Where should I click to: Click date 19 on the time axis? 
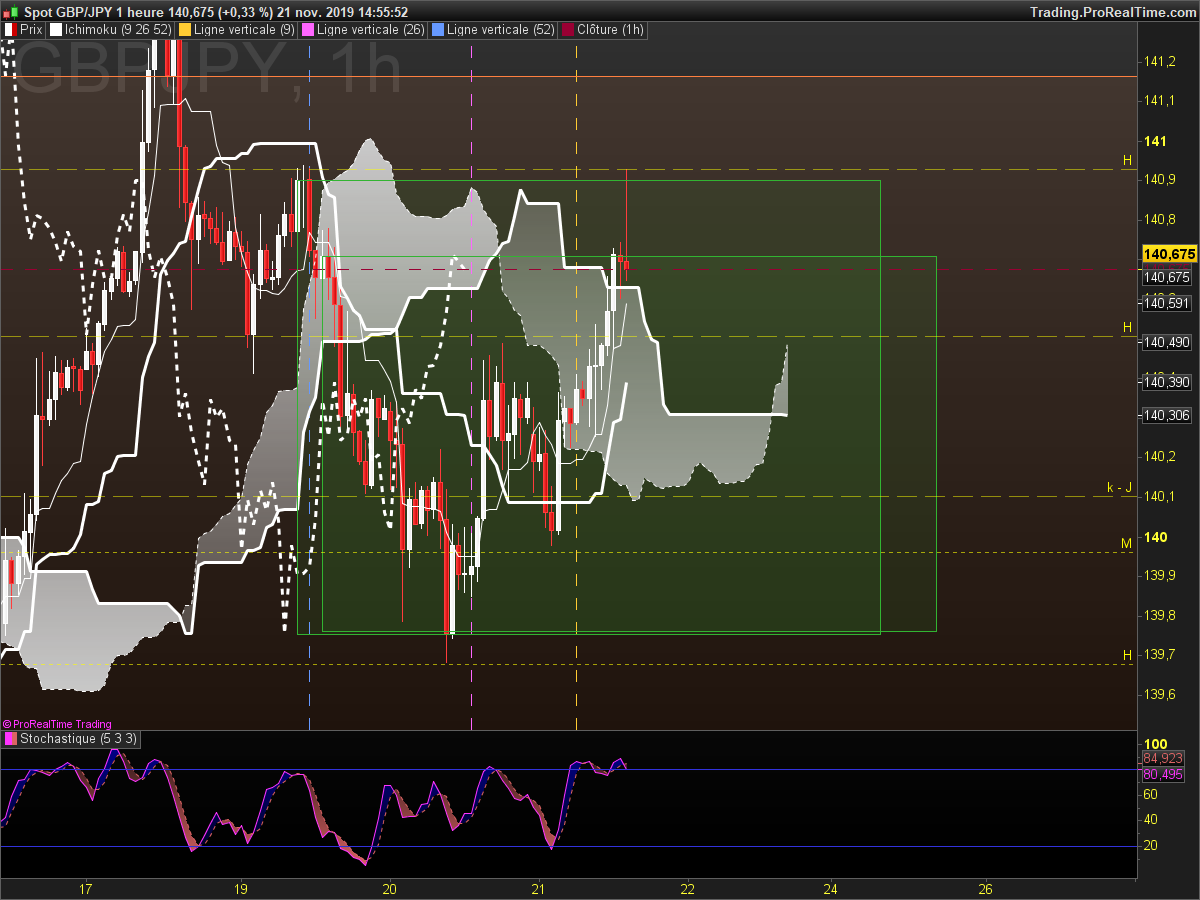point(241,888)
